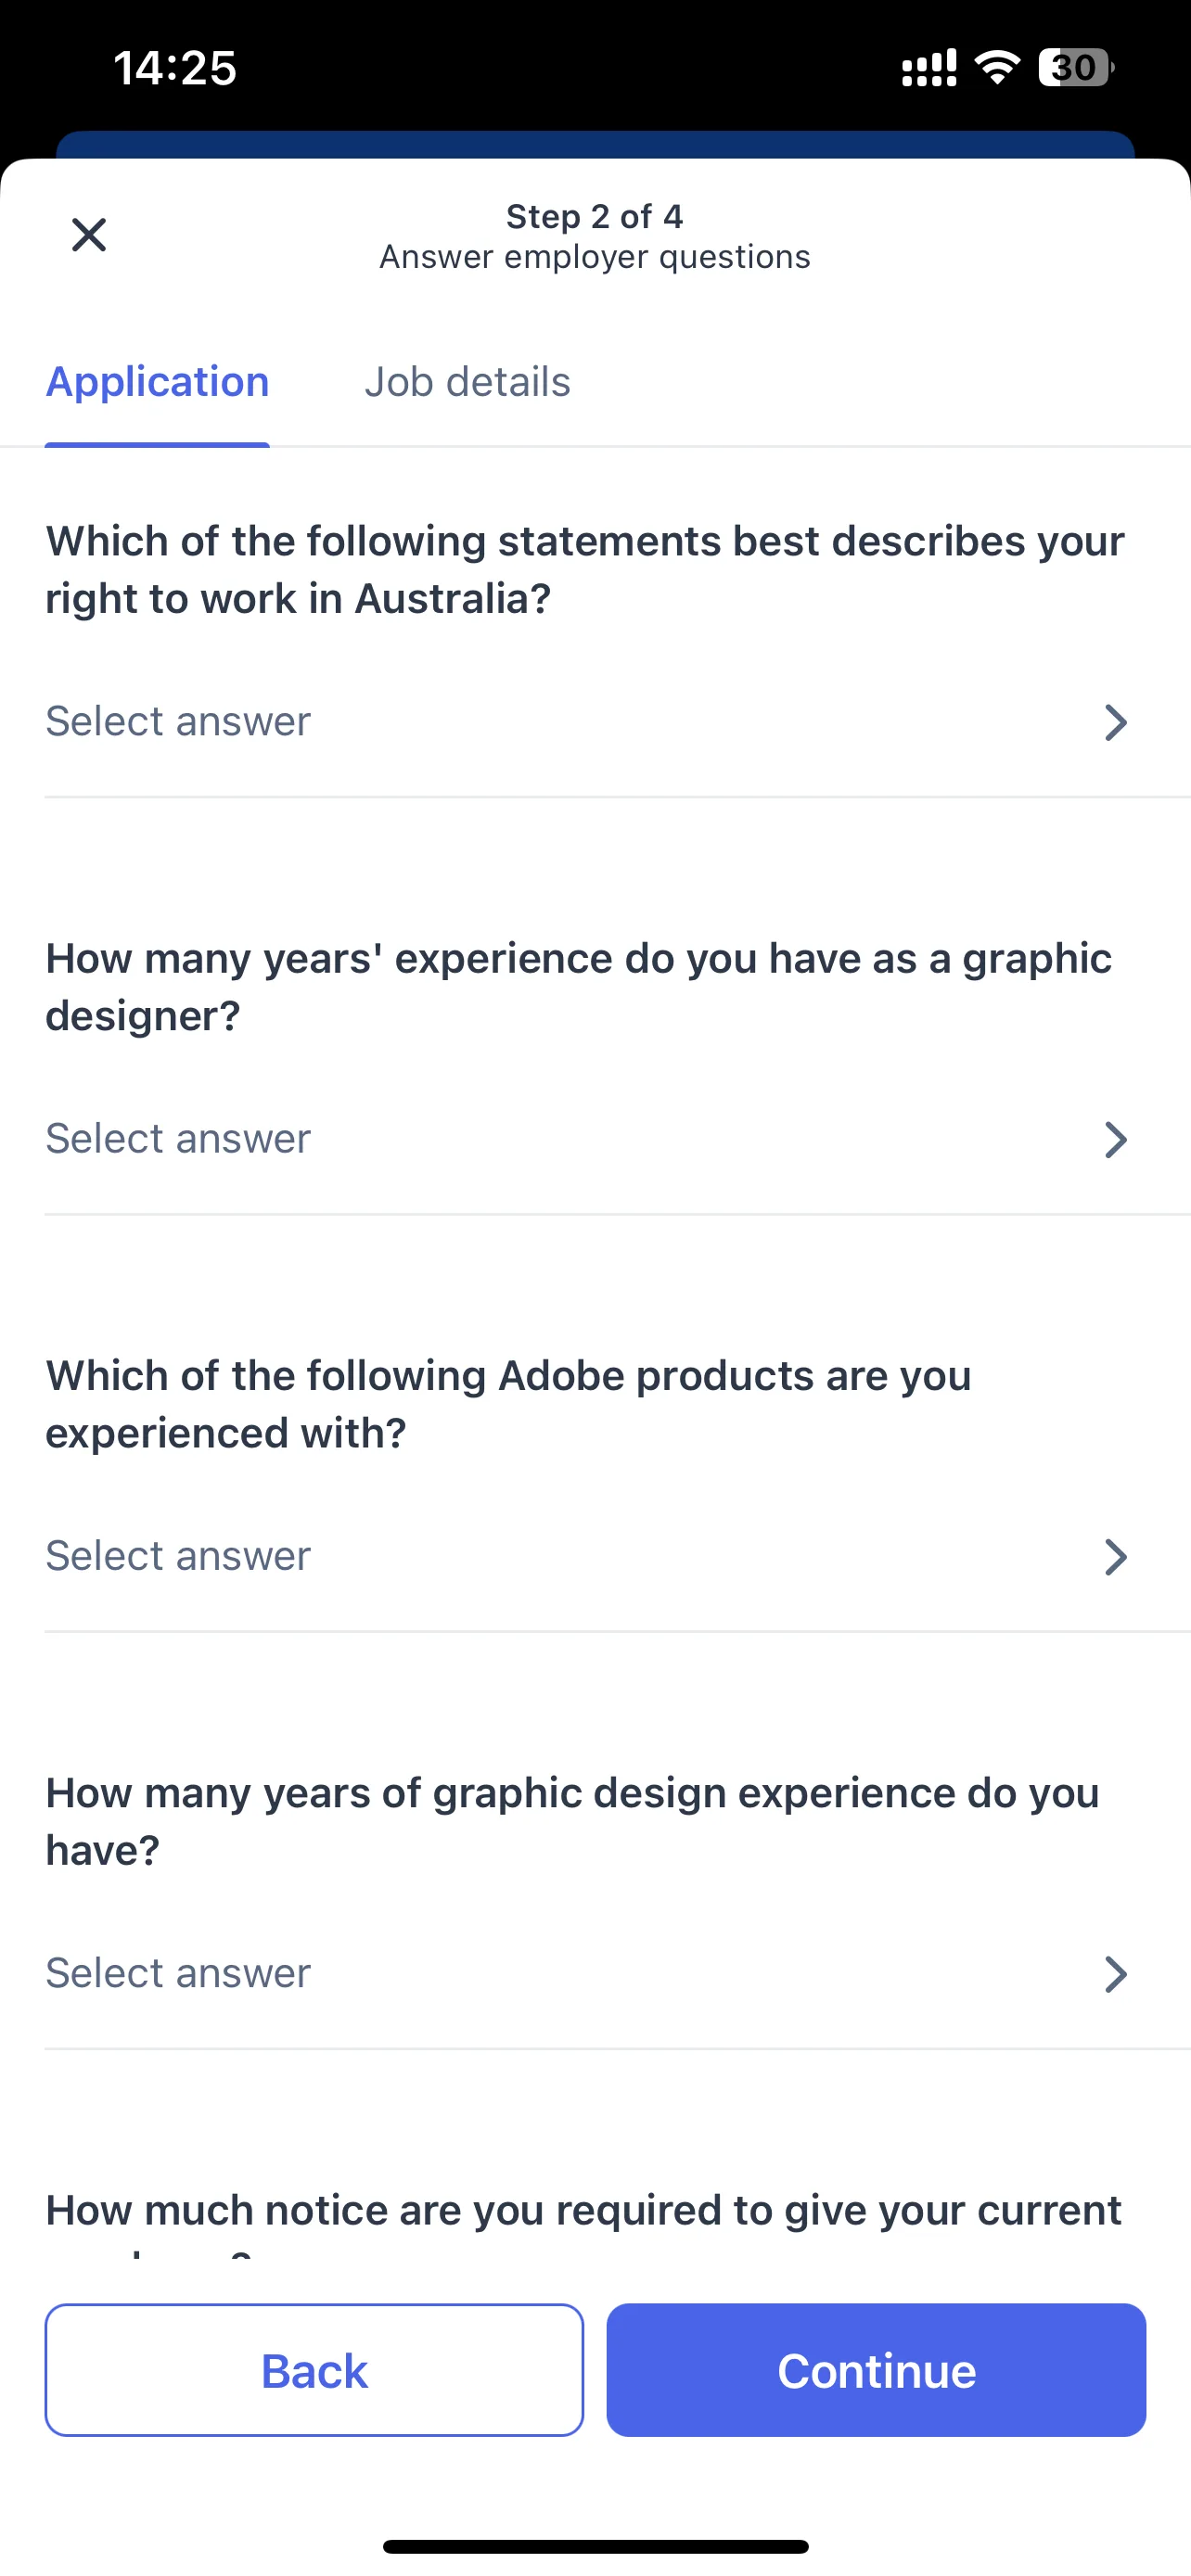Tap the 14:25 clock in status bar
Screen dimensions: 1191x2576
coord(175,68)
